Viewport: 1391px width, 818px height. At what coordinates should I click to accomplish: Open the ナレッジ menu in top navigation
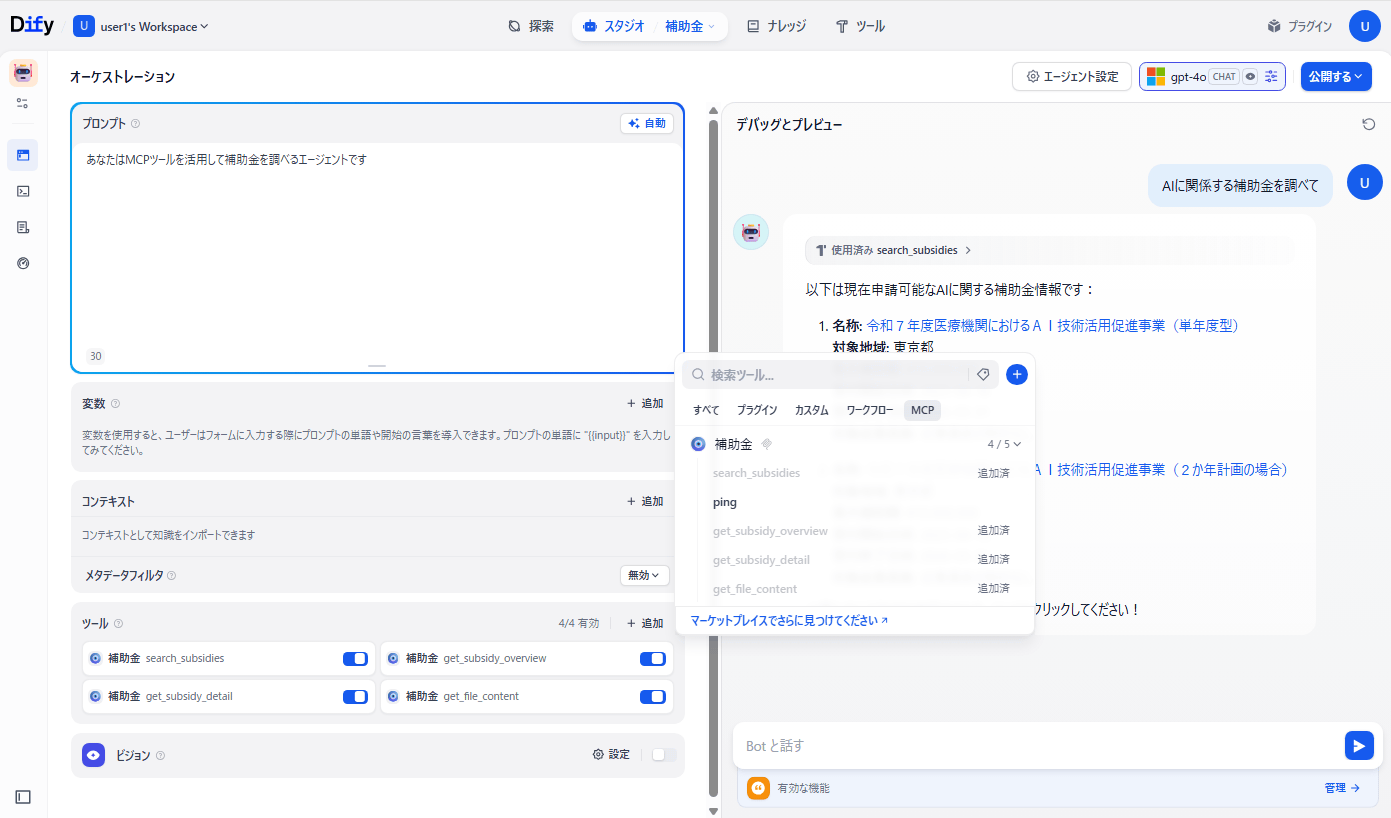point(776,27)
